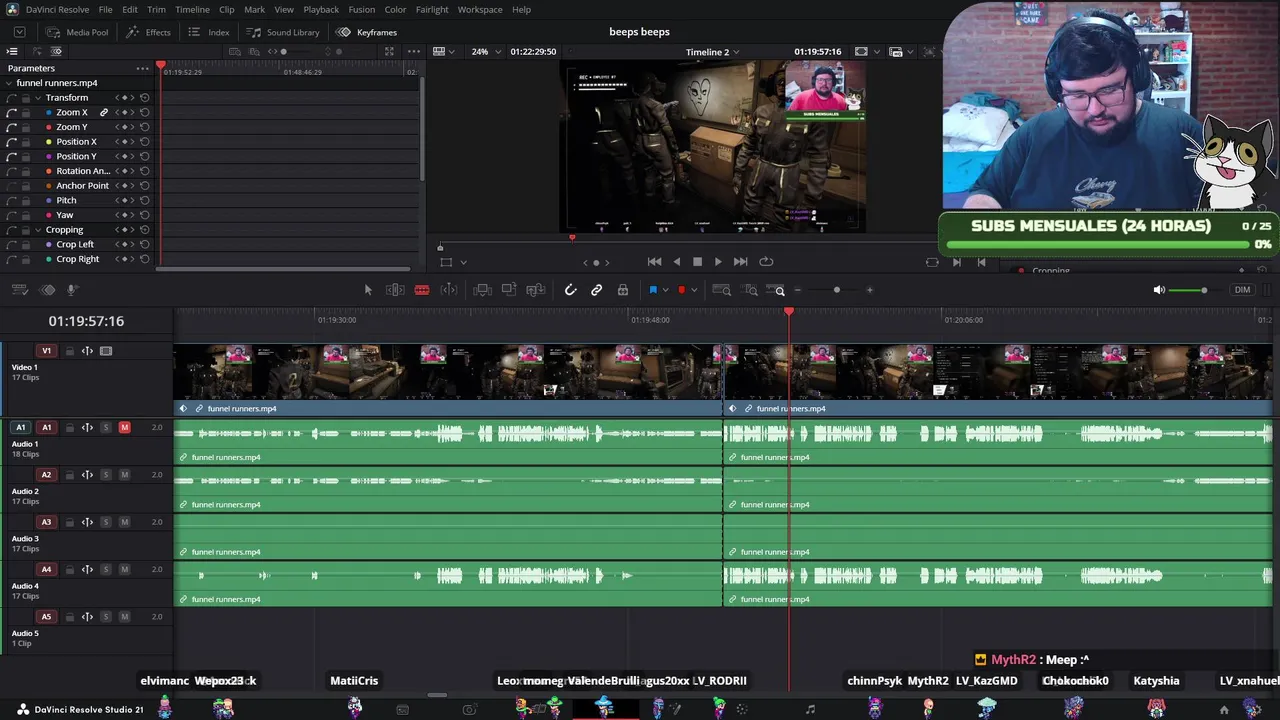Play in reverse in the viewer
Screen dimensions: 1280x720
[676, 262]
